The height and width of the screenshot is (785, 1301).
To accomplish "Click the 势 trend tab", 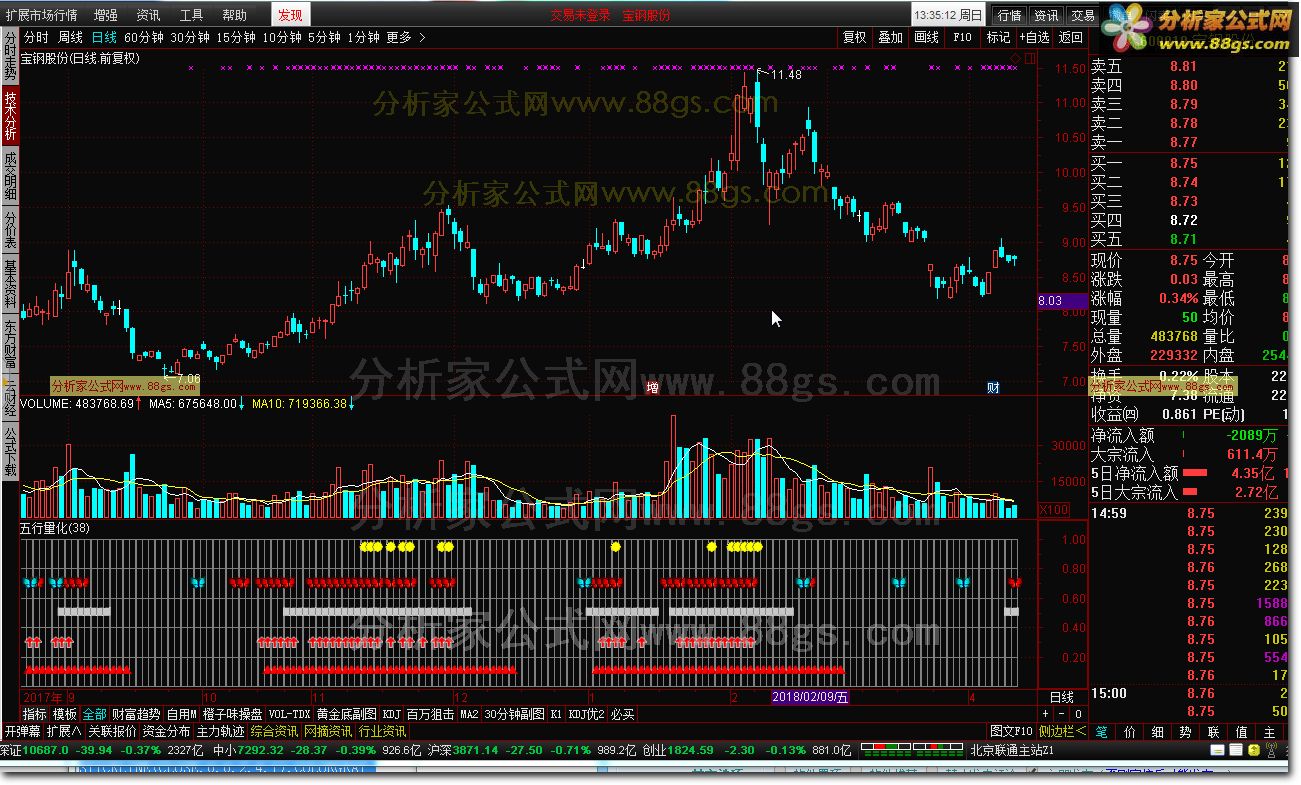I will tap(1185, 732).
